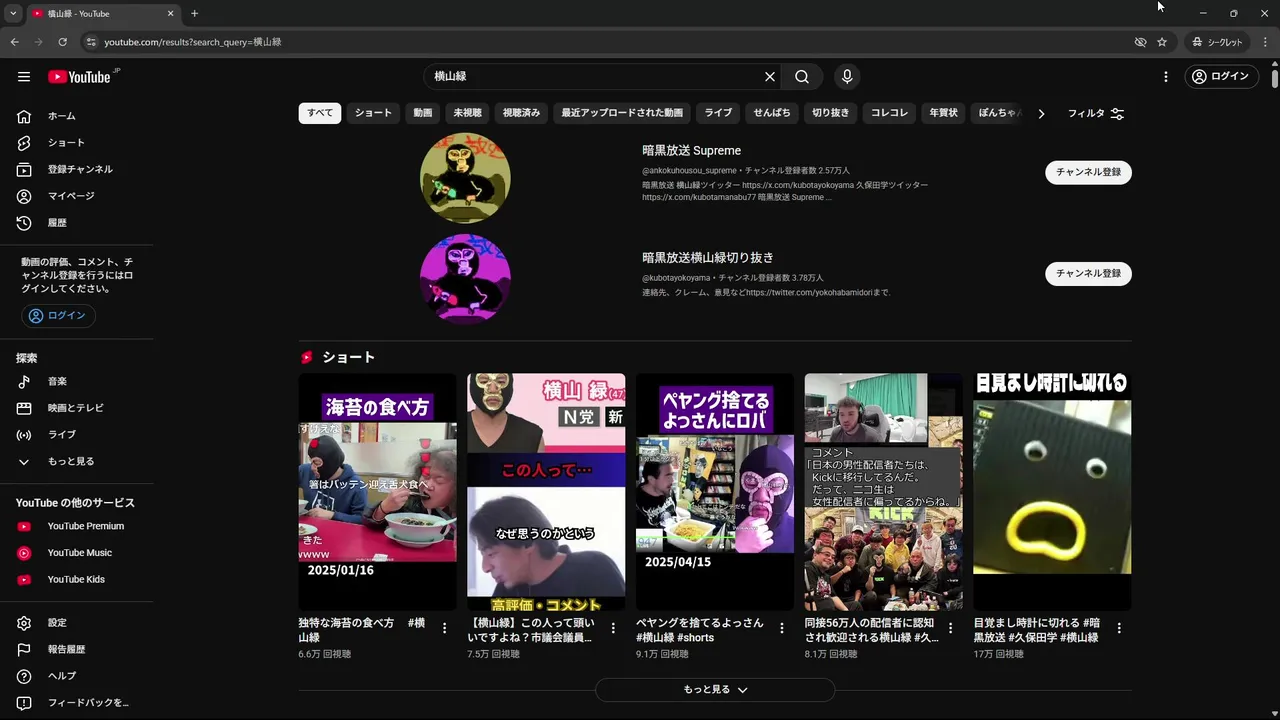Screen dimensions: 1280x720
Task: Clear the search box with the X
Action: click(770, 77)
